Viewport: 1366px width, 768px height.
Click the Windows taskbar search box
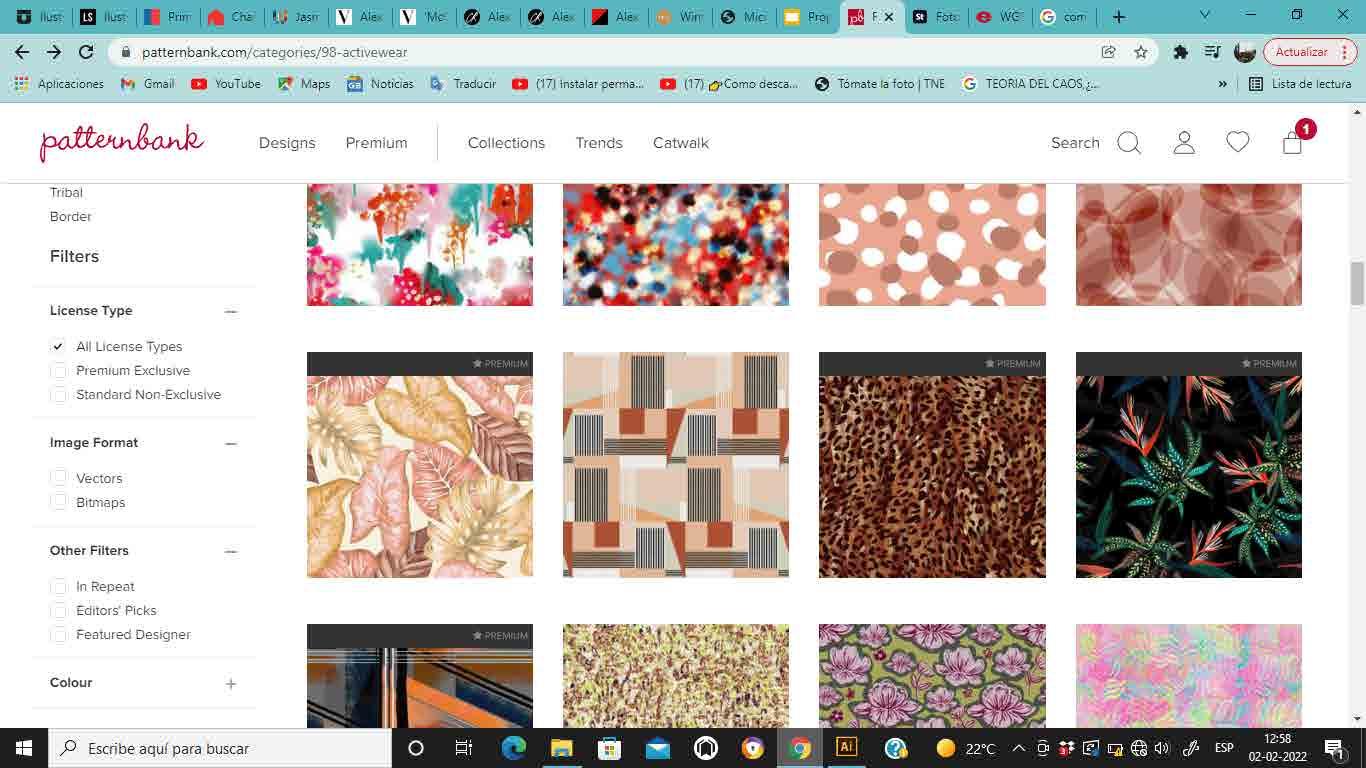coord(219,748)
